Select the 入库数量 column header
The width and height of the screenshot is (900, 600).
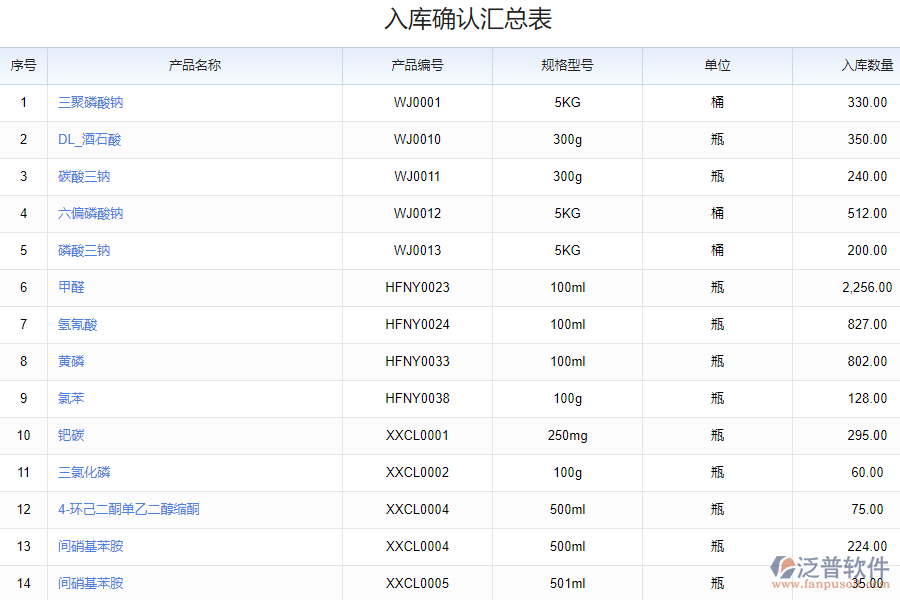[x=867, y=66]
